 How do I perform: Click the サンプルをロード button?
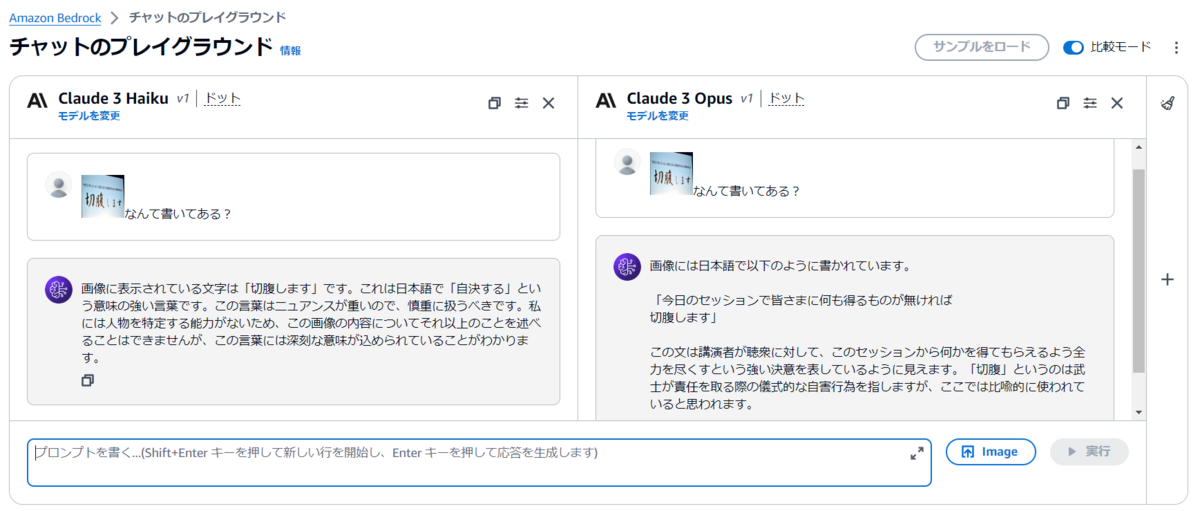(x=981, y=47)
